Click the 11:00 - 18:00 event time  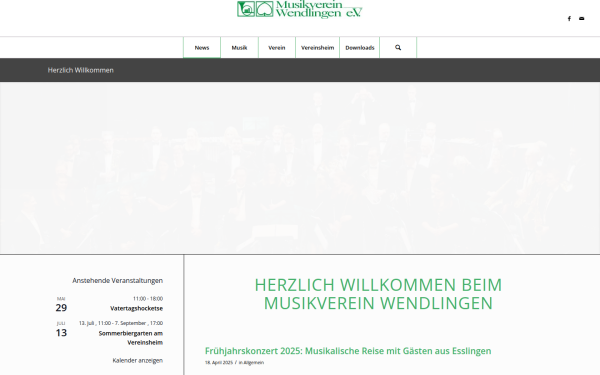(x=148, y=298)
